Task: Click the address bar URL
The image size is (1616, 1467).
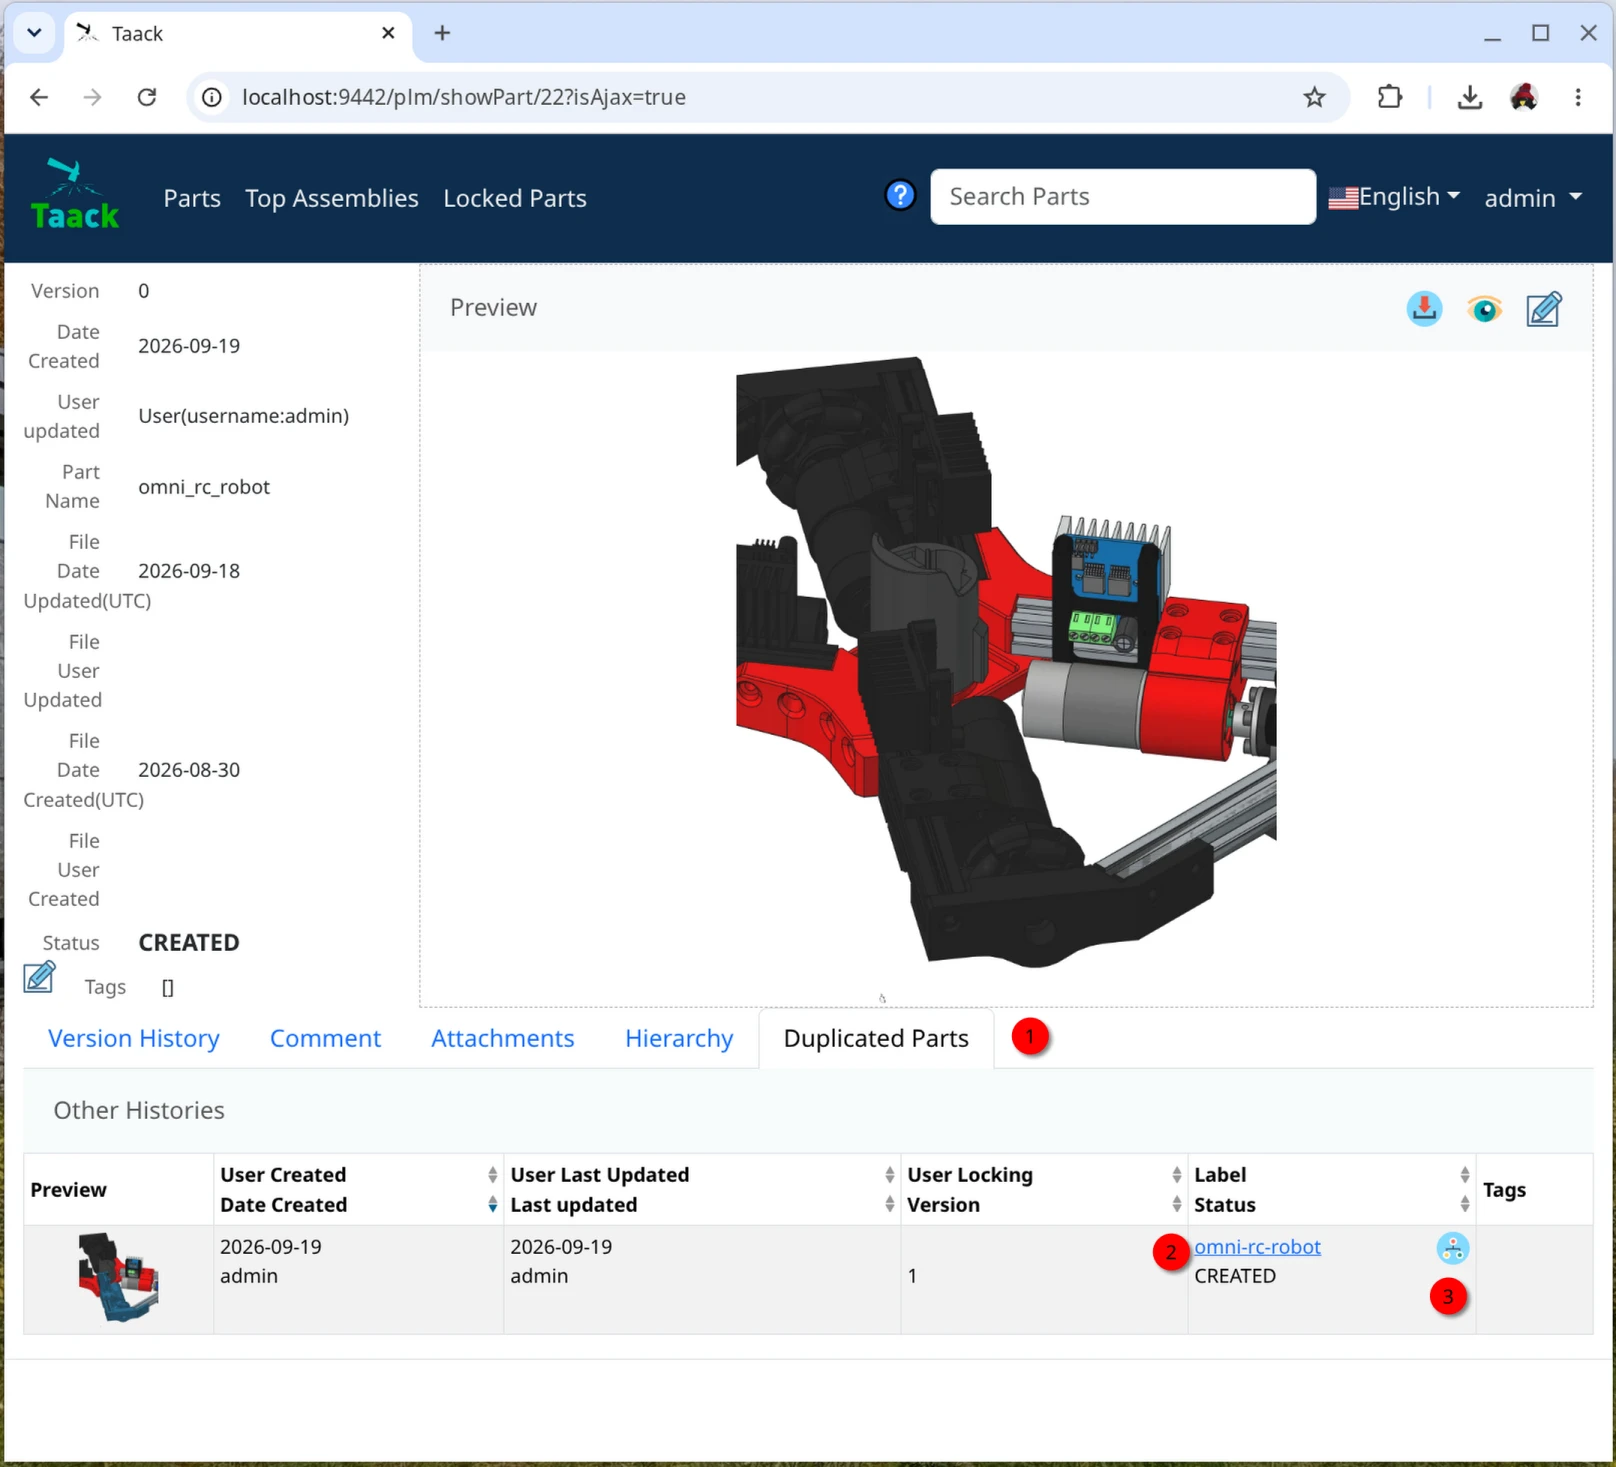Action: [x=464, y=97]
